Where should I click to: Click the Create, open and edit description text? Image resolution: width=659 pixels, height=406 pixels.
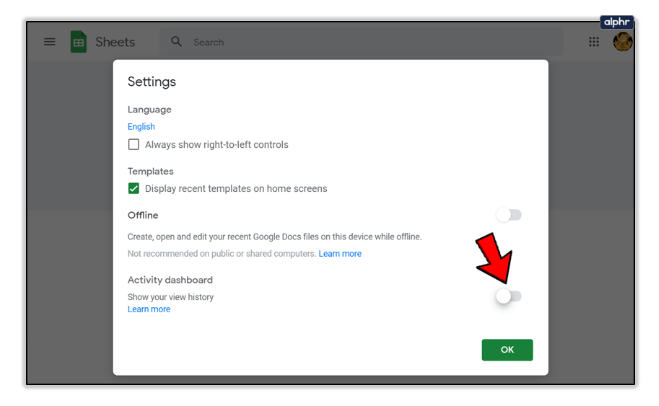pyautogui.click(x=274, y=237)
